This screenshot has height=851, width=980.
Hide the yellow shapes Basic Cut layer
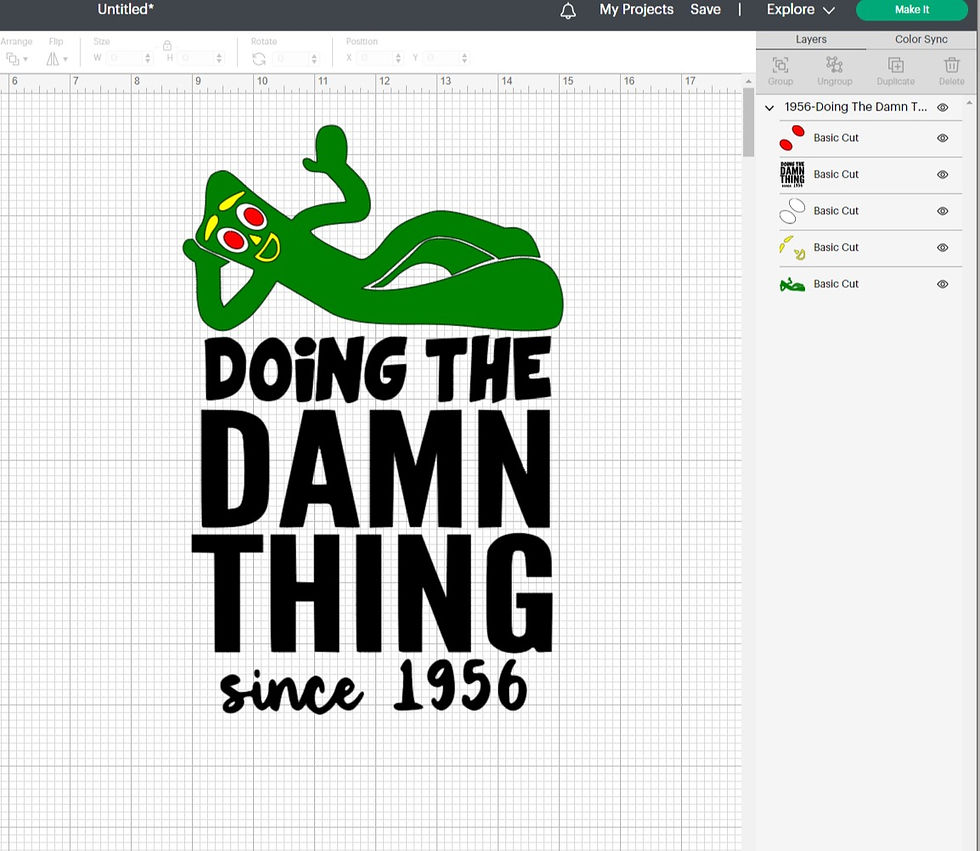(942, 247)
